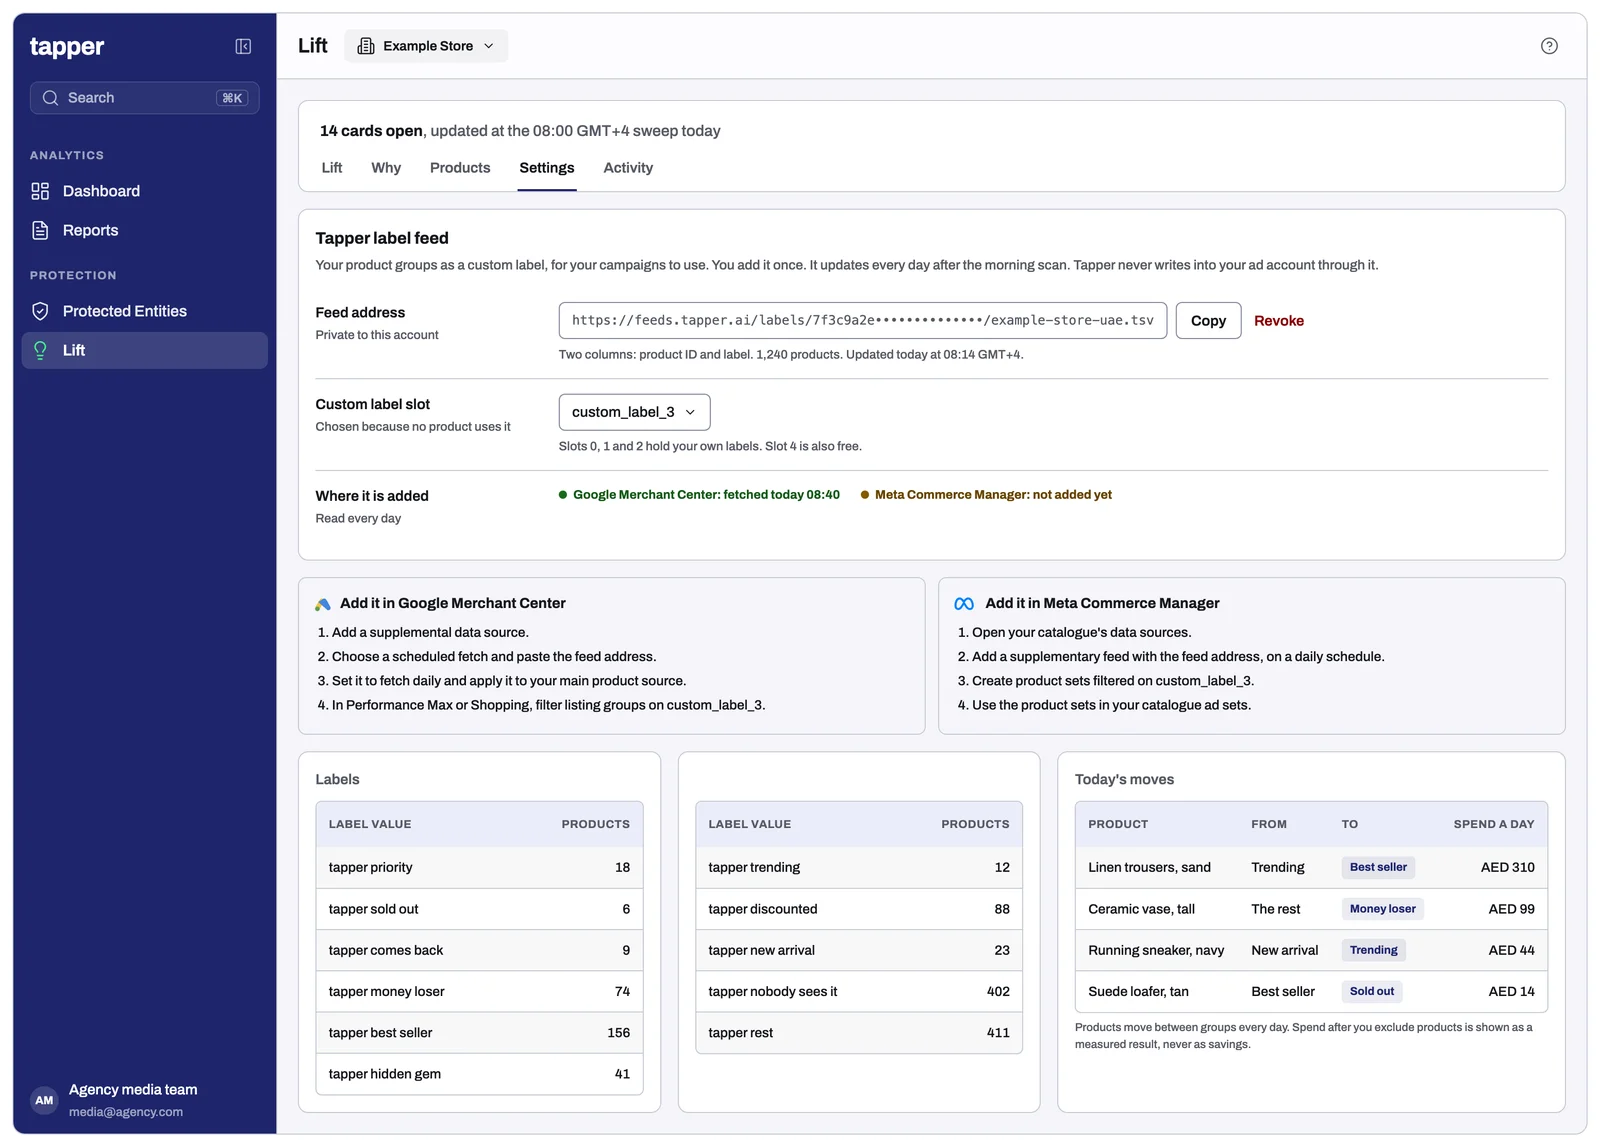1600x1147 pixels.
Task: Switch to the Lift tab
Action: pos(332,168)
